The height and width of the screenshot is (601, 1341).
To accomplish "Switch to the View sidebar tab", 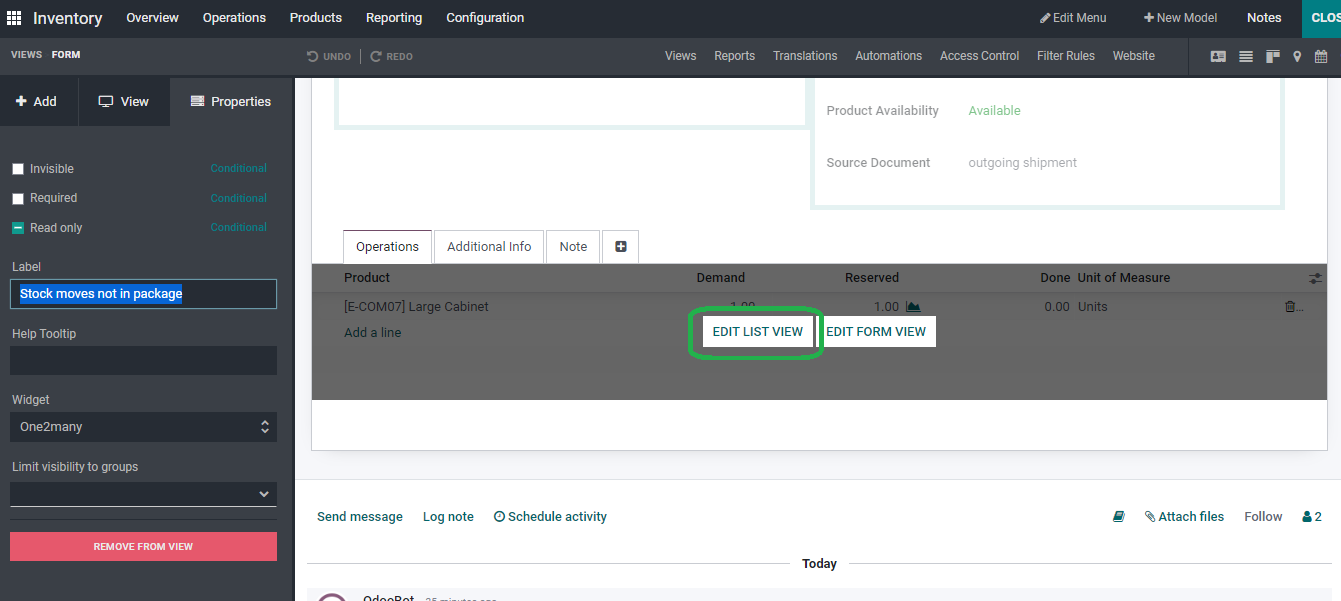I will [x=124, y=102].
